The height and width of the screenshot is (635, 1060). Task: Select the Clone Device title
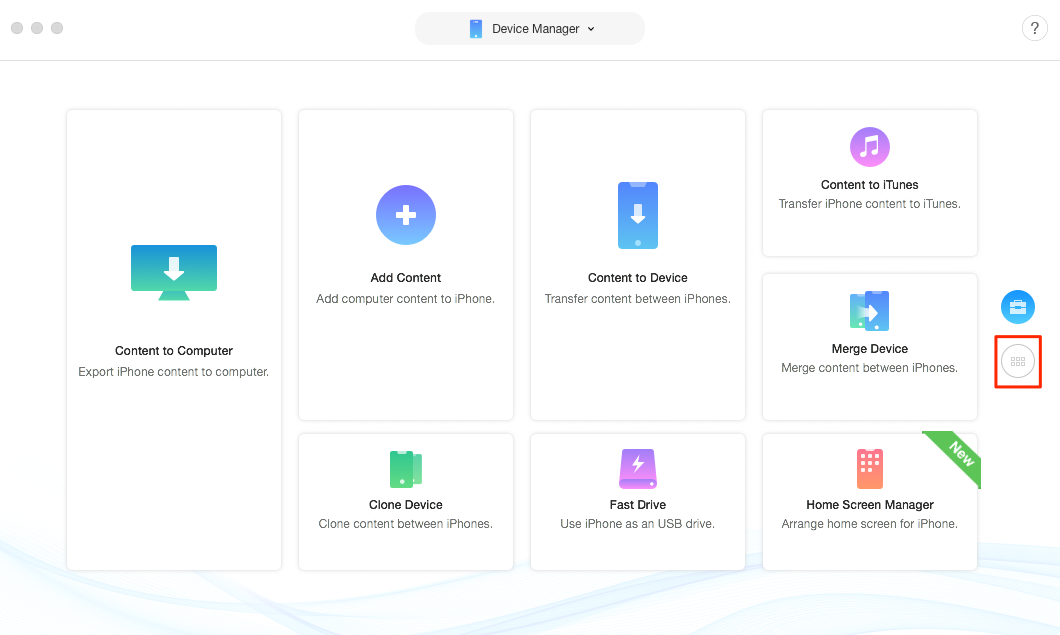tap(406, 505)
